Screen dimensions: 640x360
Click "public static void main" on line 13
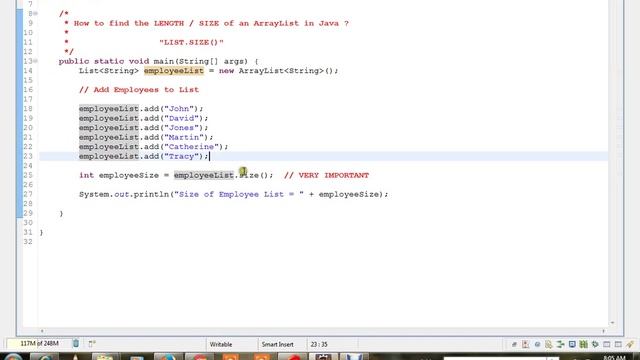116,61
